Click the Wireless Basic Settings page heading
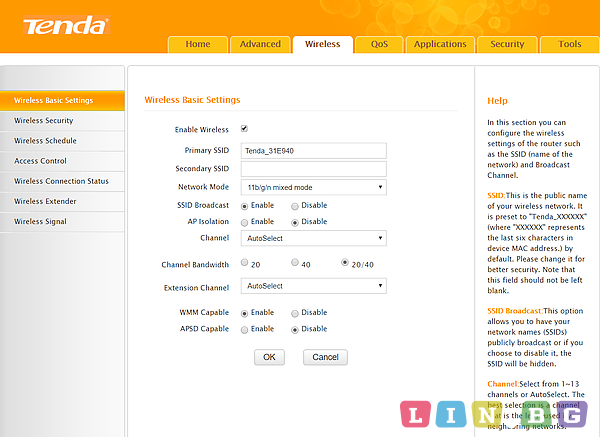The width and height of the screenshot is (600, 437). (x=192, y=100)
